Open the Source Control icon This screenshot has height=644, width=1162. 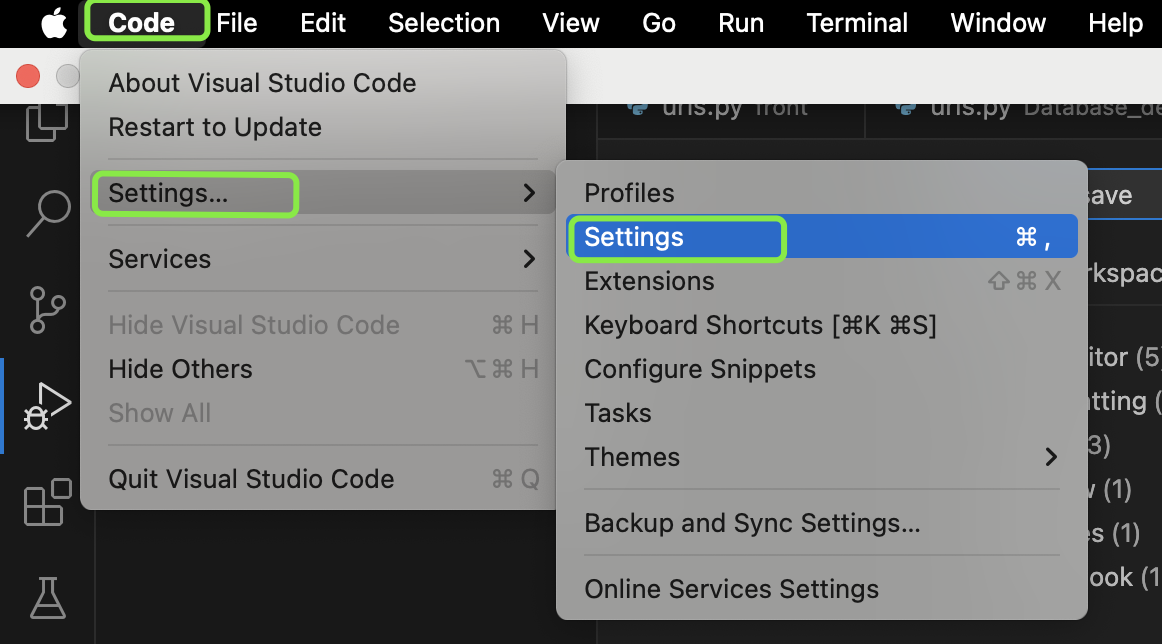pyautogui.click(x=48, y=310)
